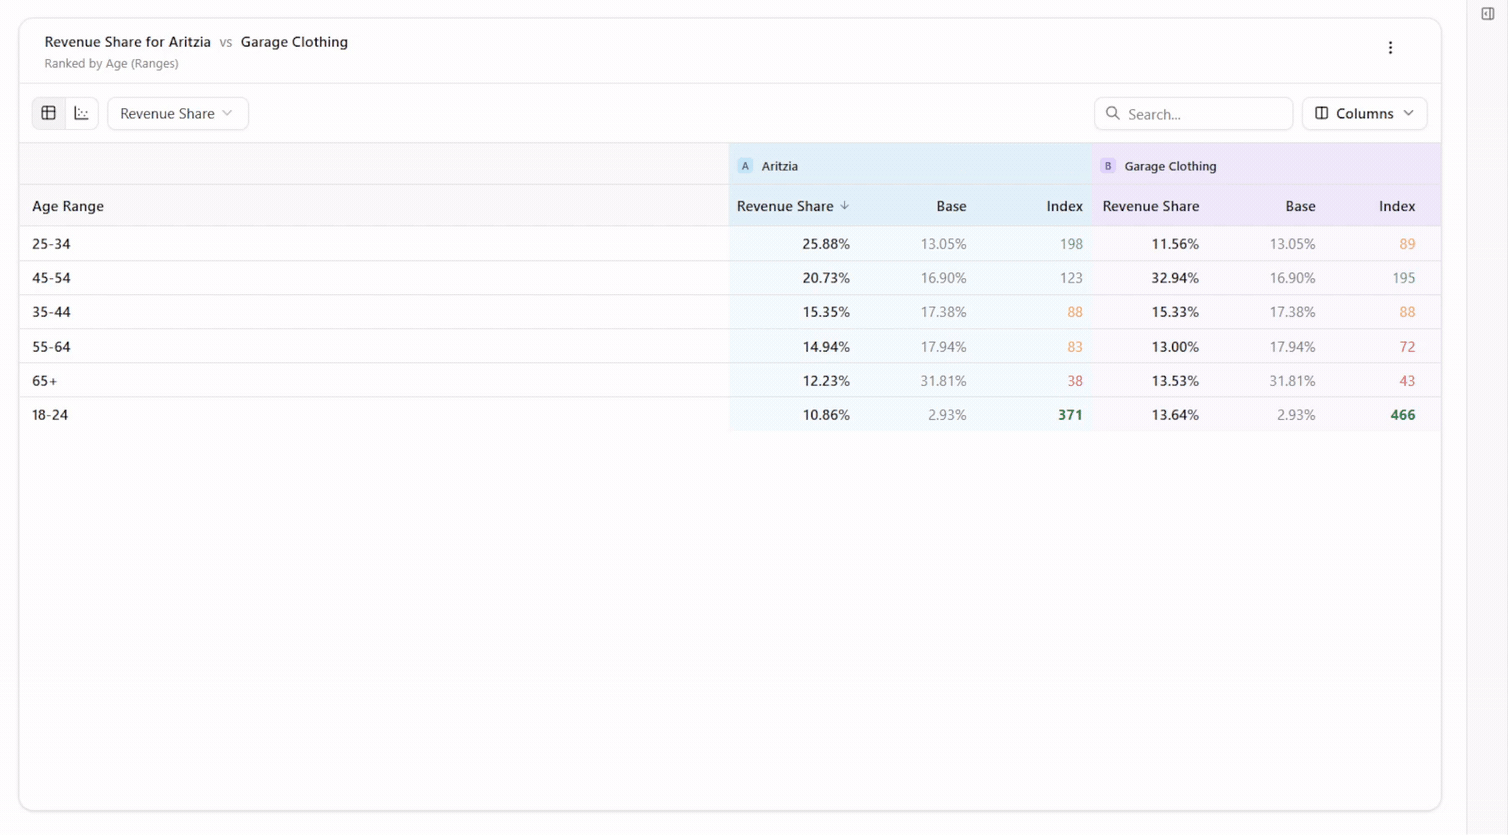Image resolution: width=1508 pixels, height=835 pixels.
Task: Click Aritzia index value 38
Action: tap(1075, 381)
